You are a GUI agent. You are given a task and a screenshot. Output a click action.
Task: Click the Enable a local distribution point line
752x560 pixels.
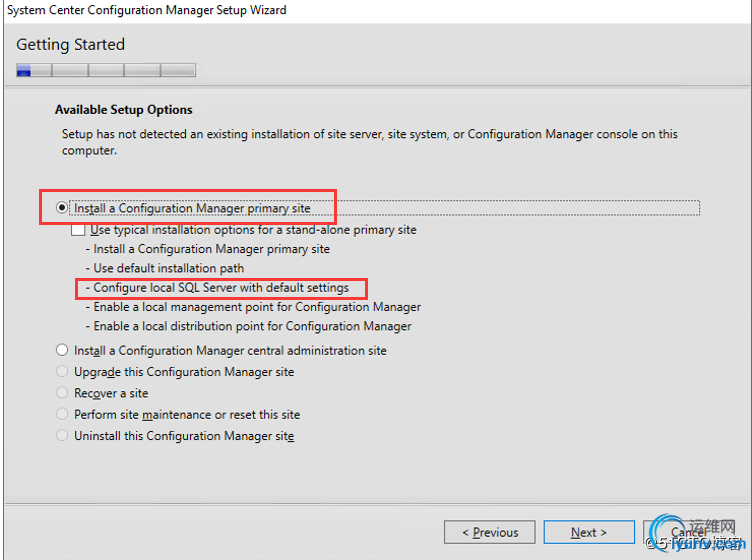point(248,326)
